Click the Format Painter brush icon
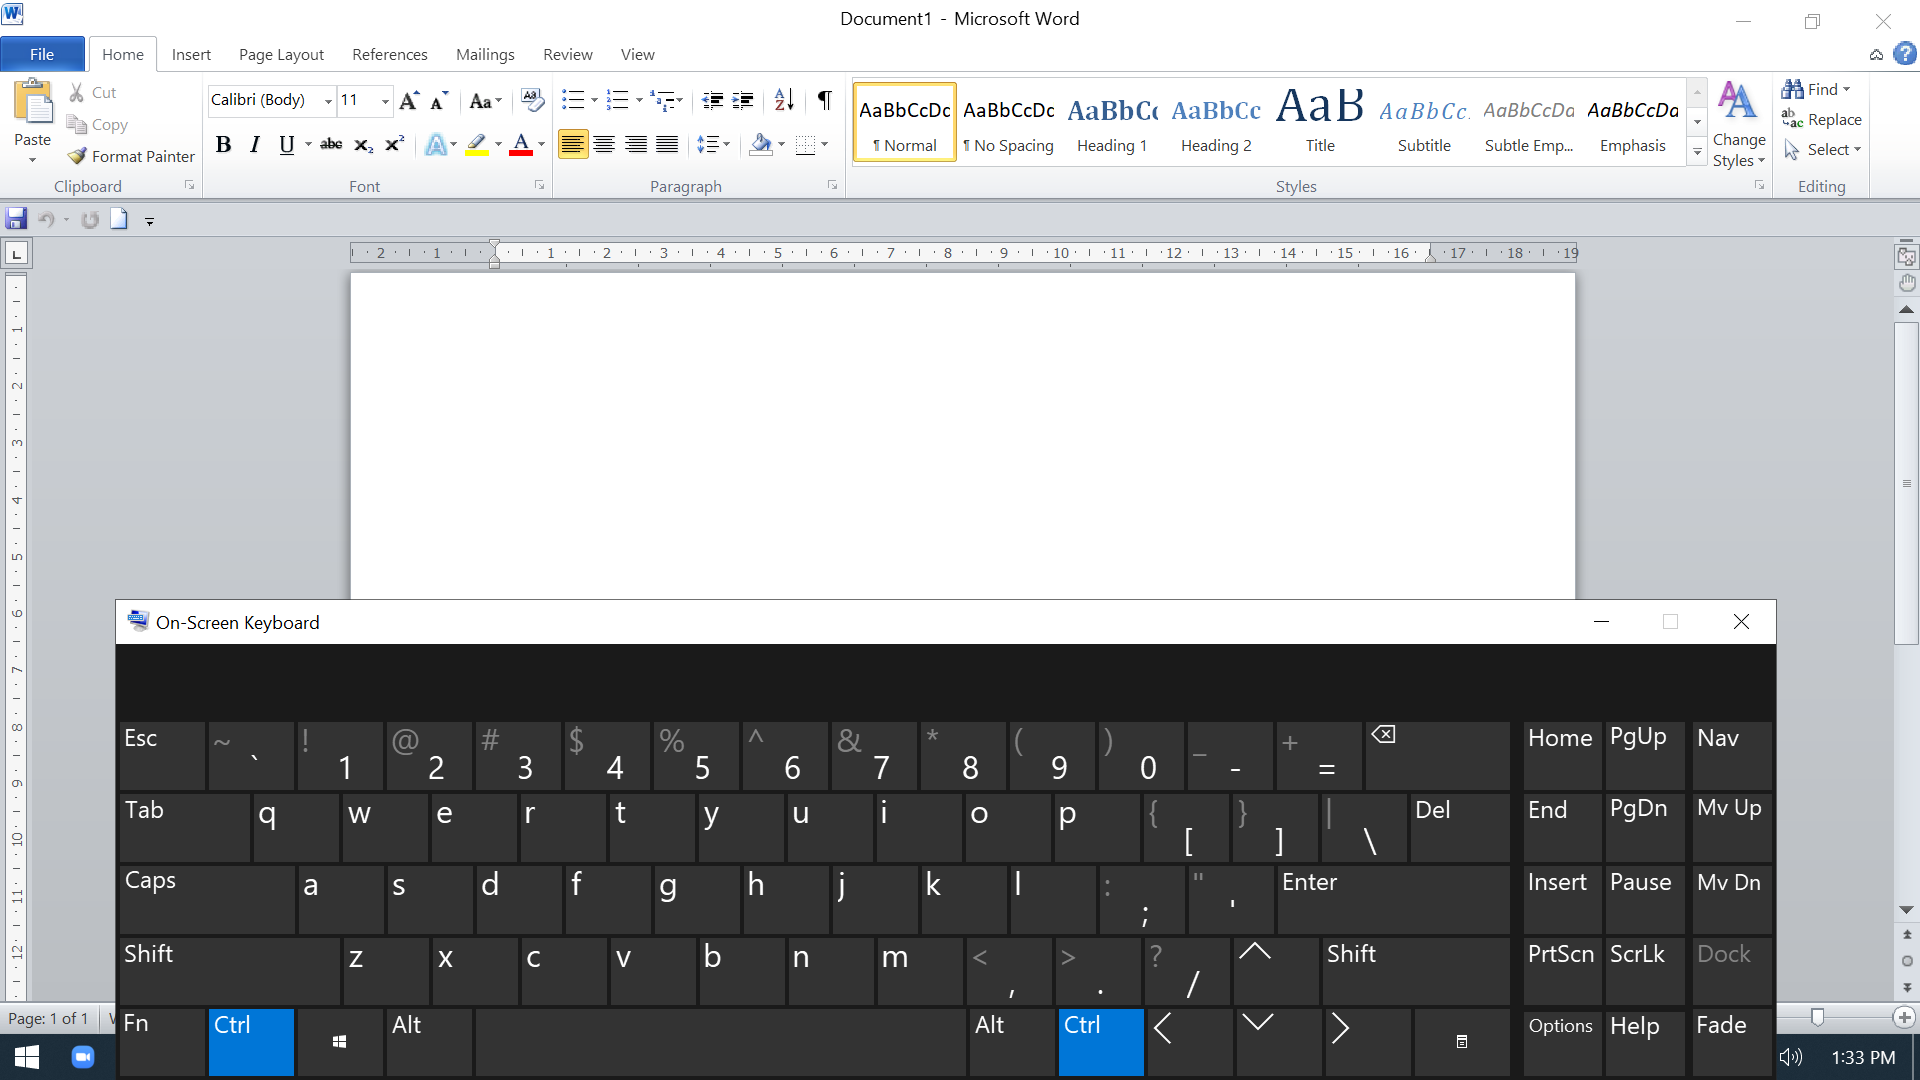The height and width of the screenshot is (1080, 1920). (x=77, y=156)
